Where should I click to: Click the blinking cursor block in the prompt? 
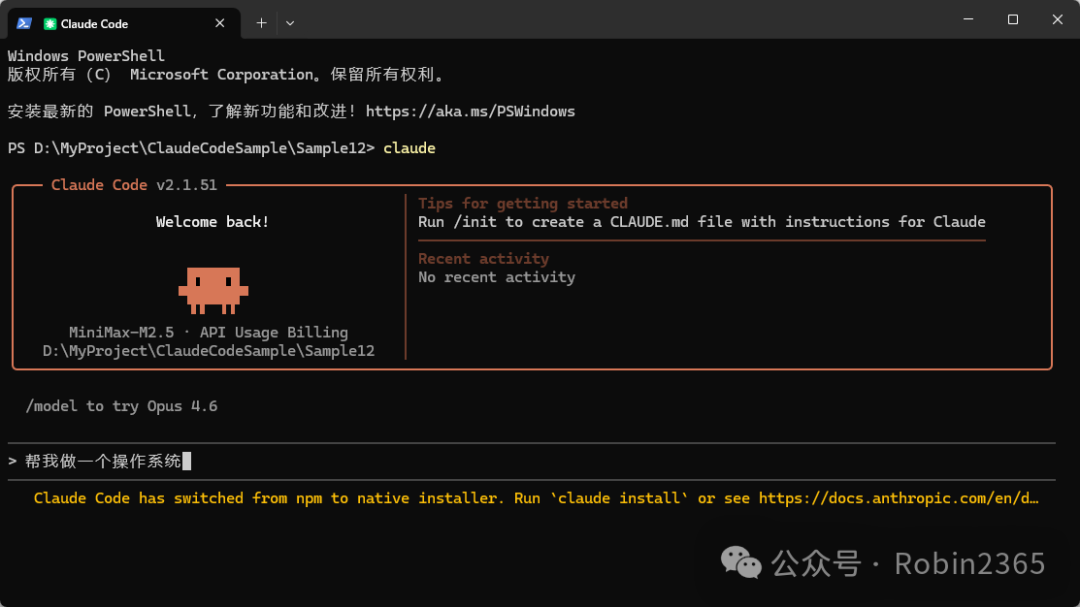pos(187,461)
